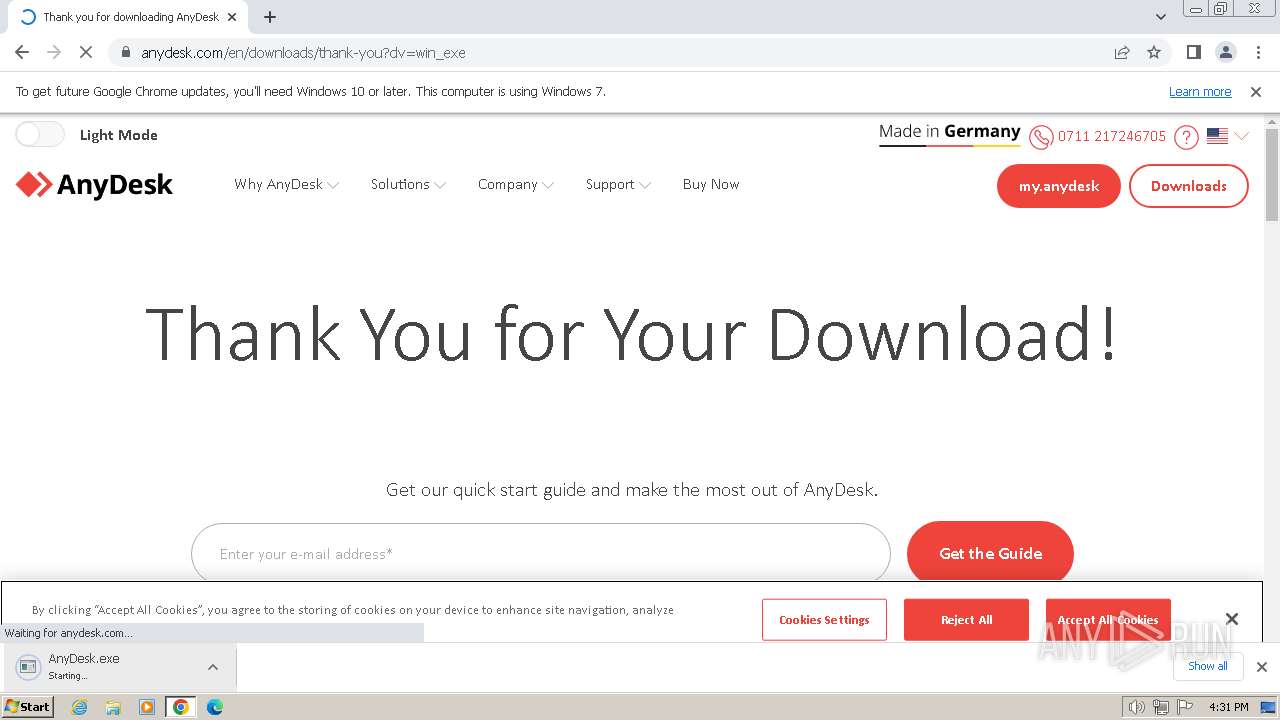The width and height of the screenshot is (1280, 720).
Task: Close the AnyDesk thank-you tab
Action: [233, 16]
